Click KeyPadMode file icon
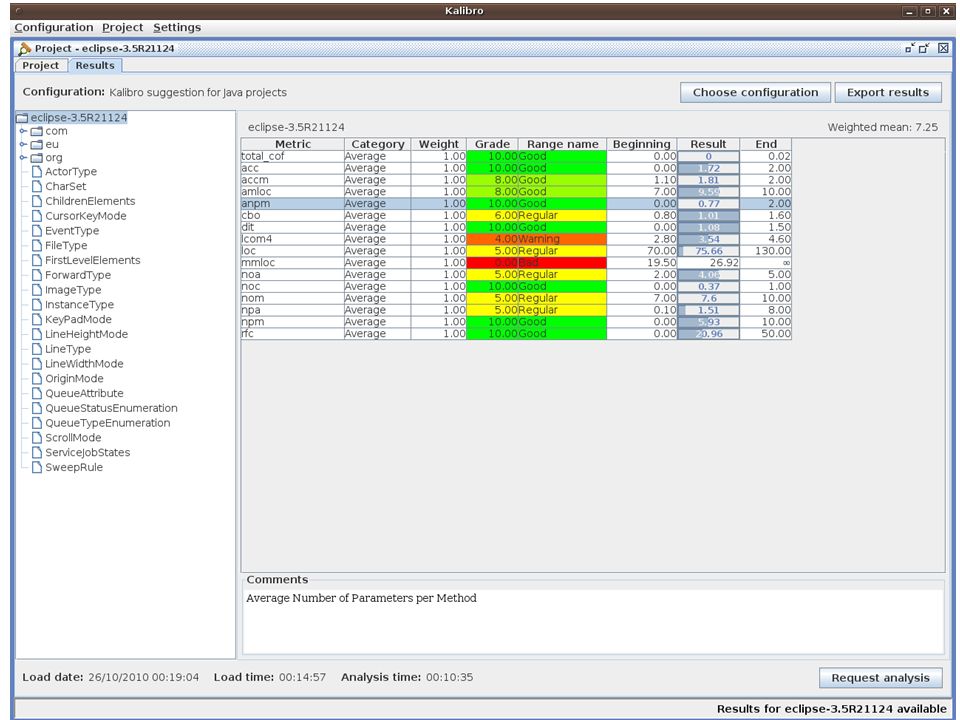This screenshot has height=720, width=960. click(x=37, y=320)
